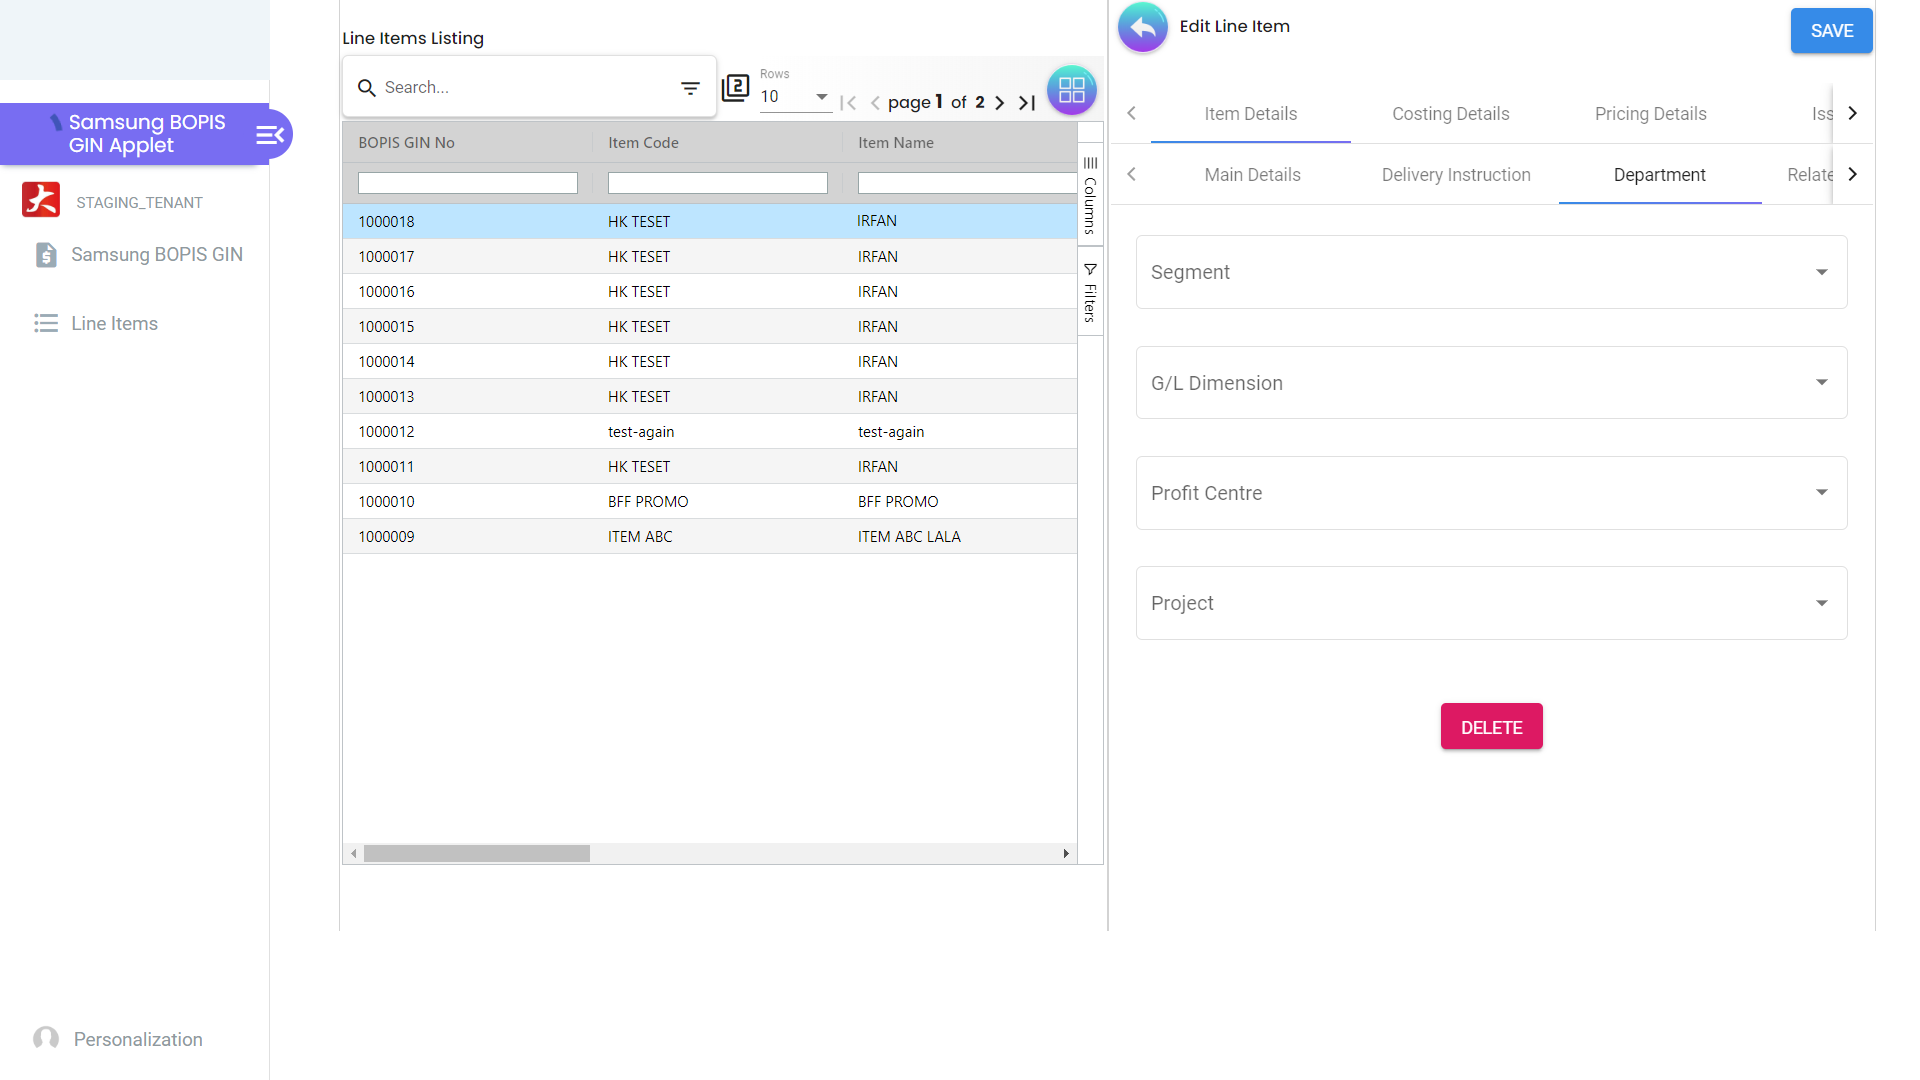Open the G/L Dimension dropdown
Image resolution: width=1920 pixels, height=1080 pixels.
click(x=1491, y=383)
